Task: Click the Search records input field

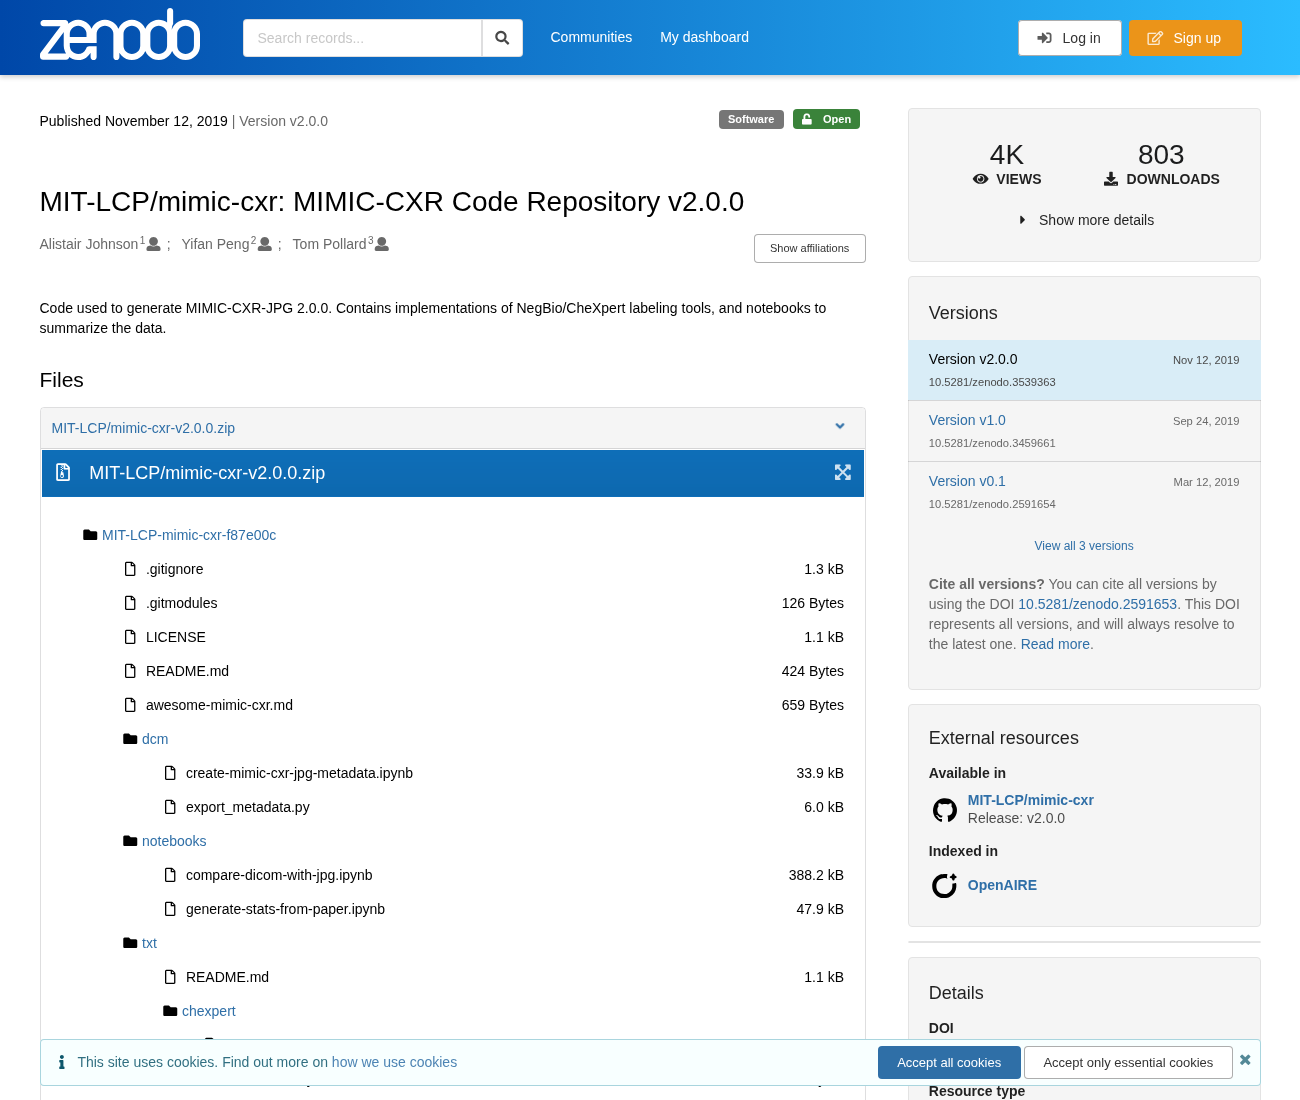Action: coord(362,38)
